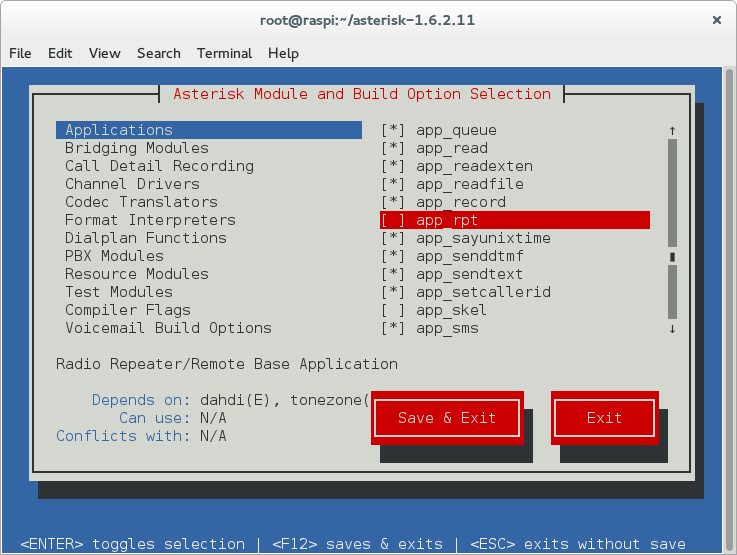Click the Save & Exit button
Screen dimensions: 737x555
[x=447, y=418]
